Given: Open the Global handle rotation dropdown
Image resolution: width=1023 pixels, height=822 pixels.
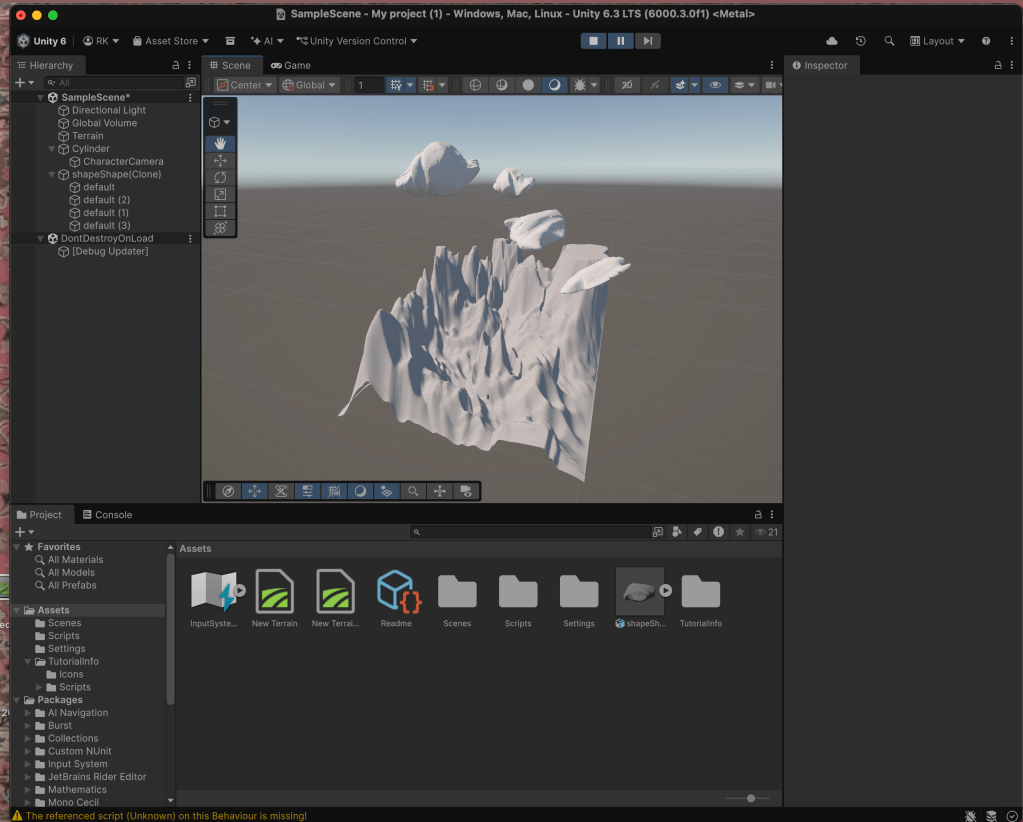Looking at the screenshot, I should point(309,85).
